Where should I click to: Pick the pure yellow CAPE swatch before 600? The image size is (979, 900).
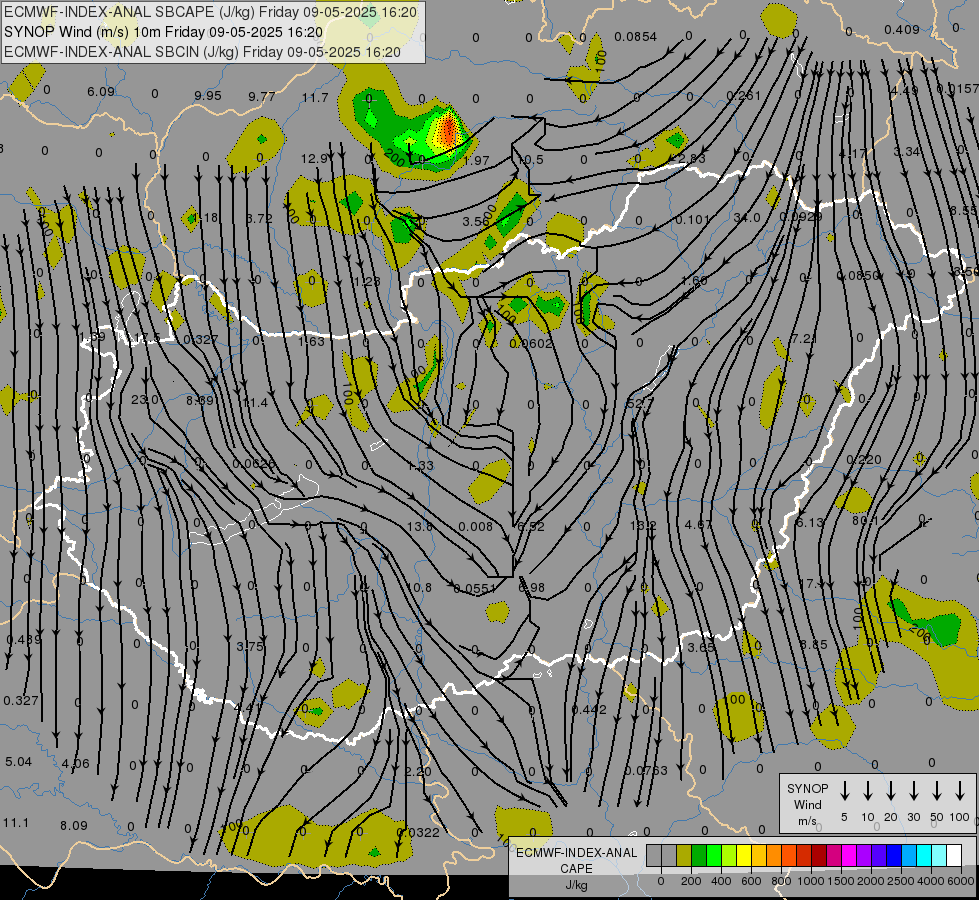pyautogui.click(x=744, y=855)
